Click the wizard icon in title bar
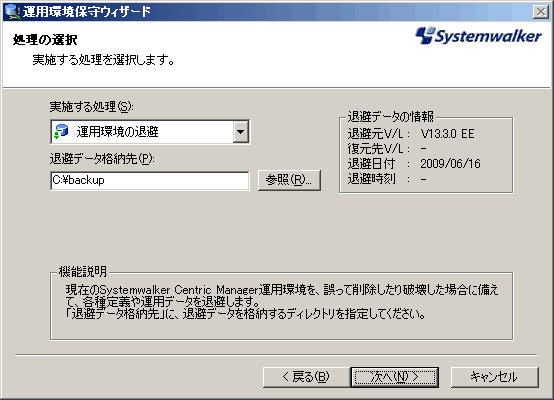Screen dimensions: 554x400 tap(12, 11)
